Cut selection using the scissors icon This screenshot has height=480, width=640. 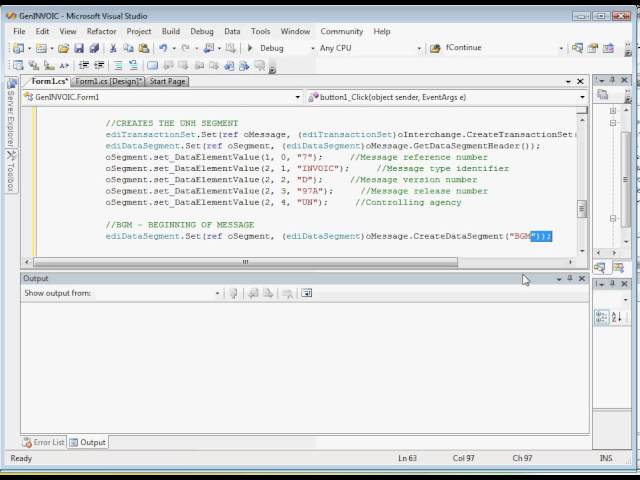(x=113, y=48)
